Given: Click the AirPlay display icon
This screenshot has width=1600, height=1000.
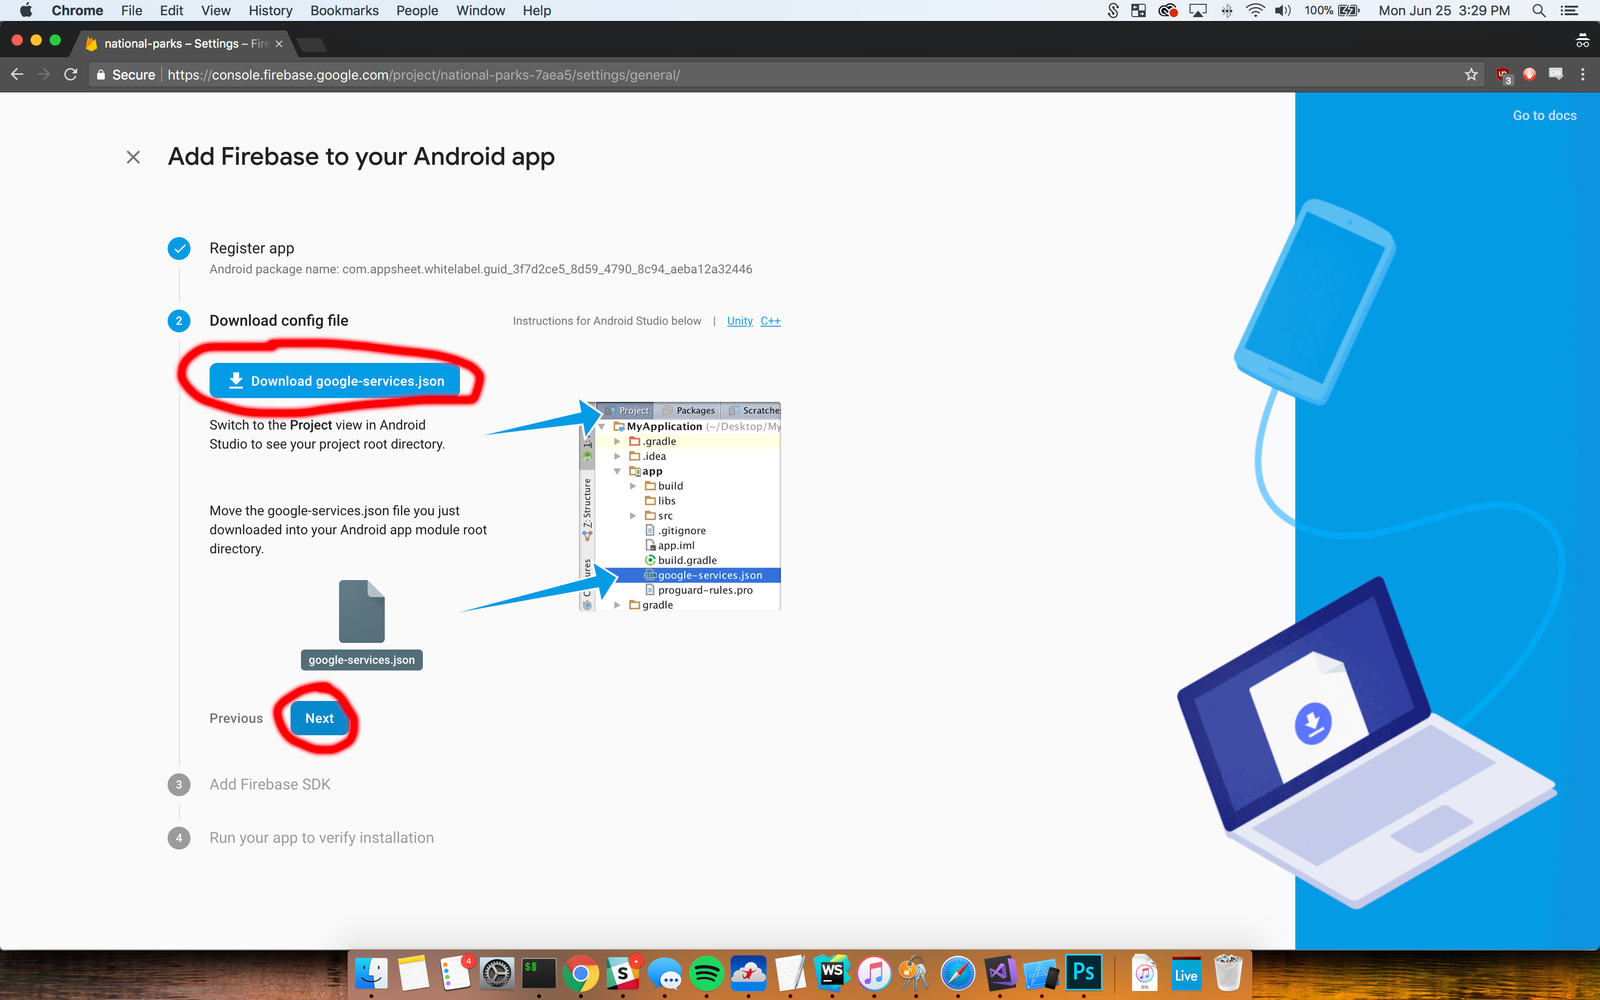Looking at the screenshot, I should pos(1197,10).
